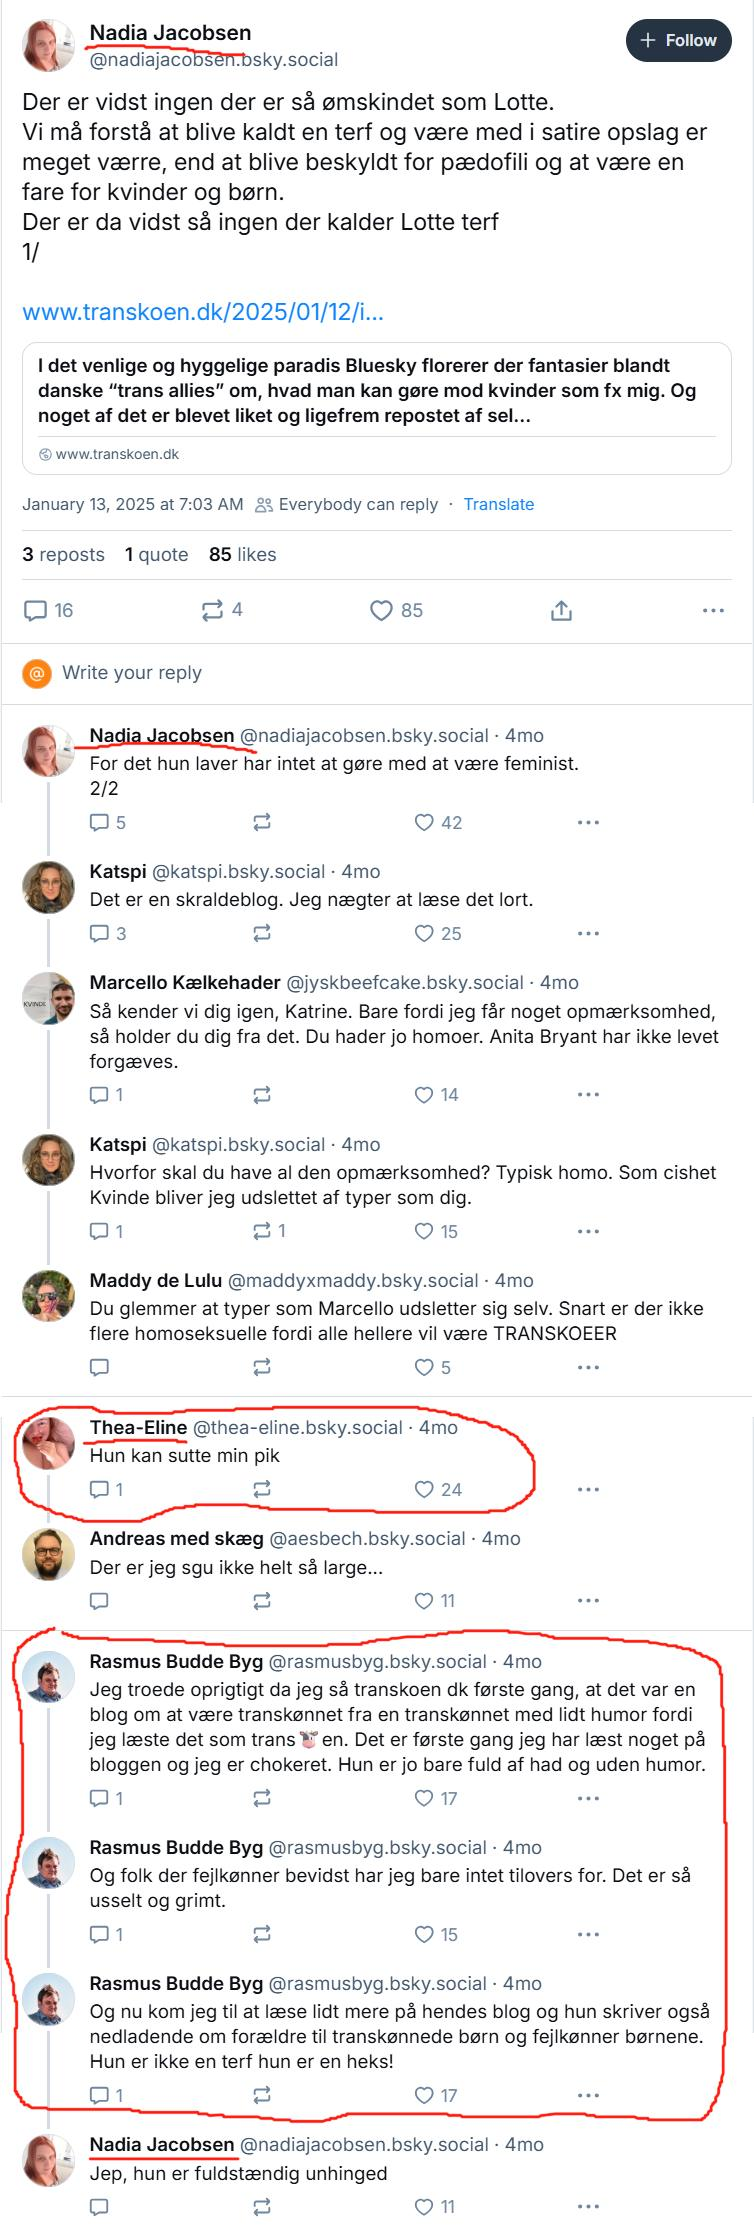Image resolution: width=754 pixels, height=2233 pixels.
Task: Open more options on Andreas med skæg's reply
Action: (x=588, y=1601)
